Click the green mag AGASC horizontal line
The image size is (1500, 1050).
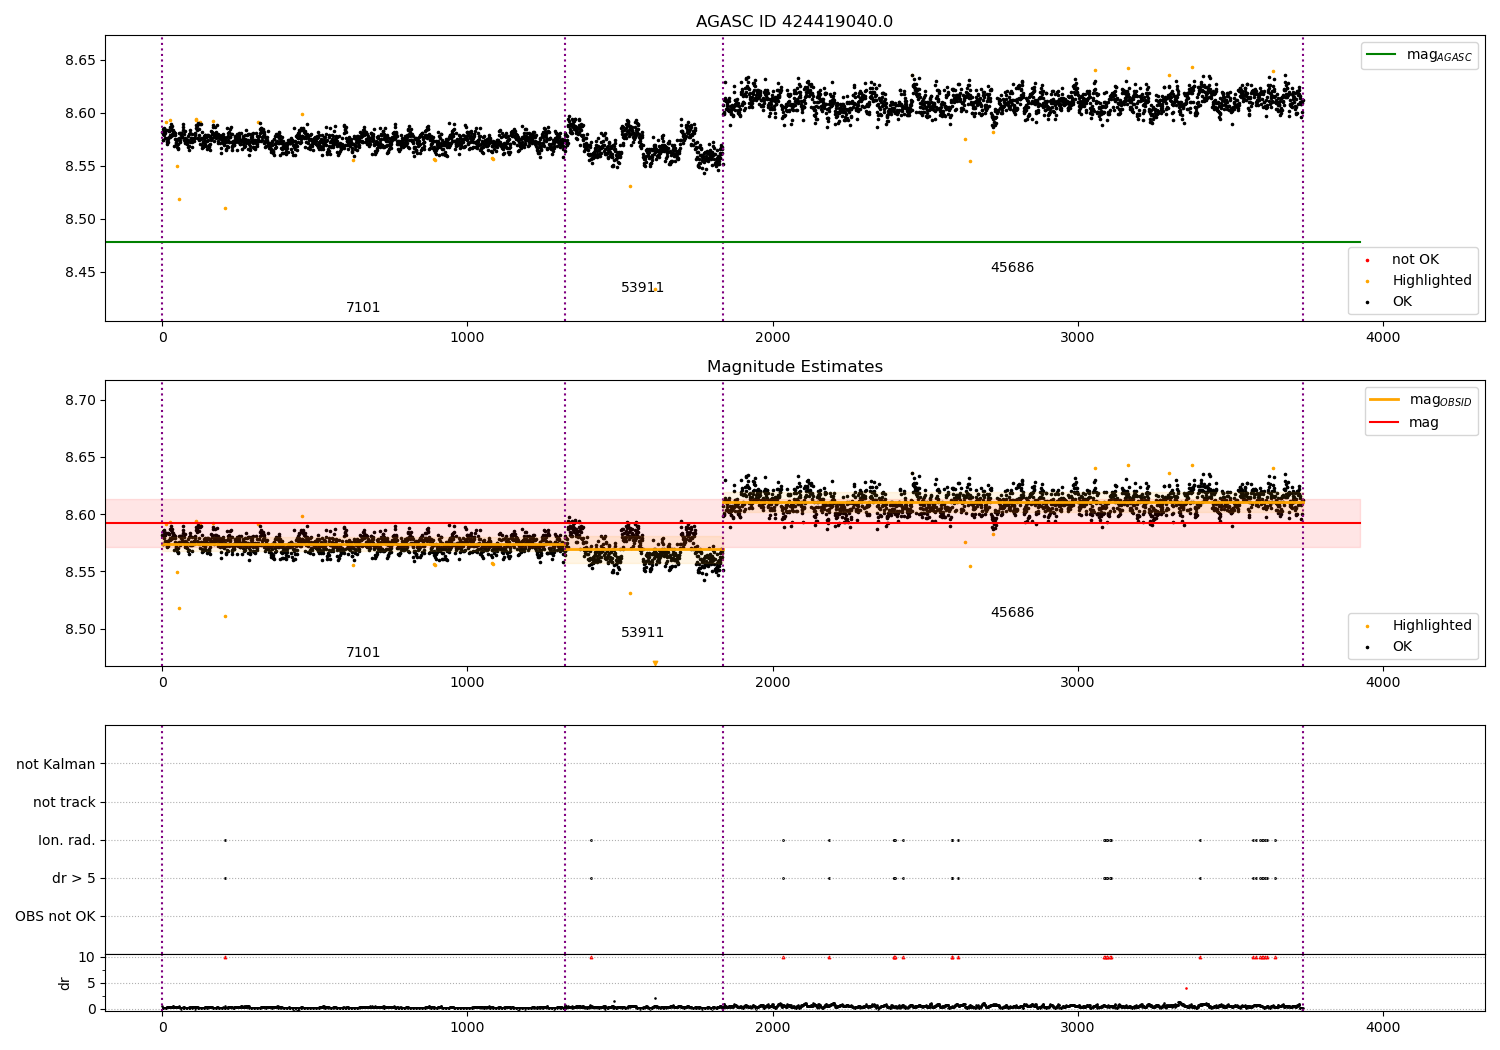point(733,242)
